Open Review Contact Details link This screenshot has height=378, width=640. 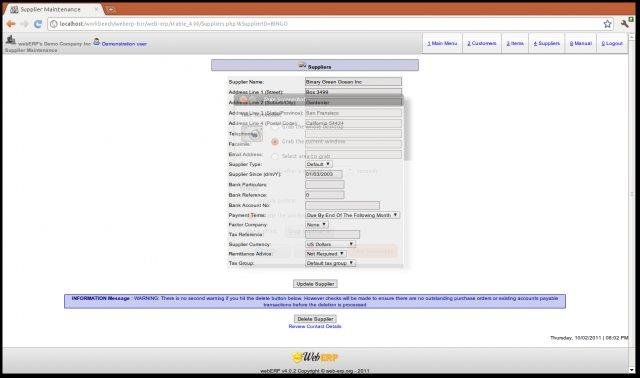[x=315, y=327]
